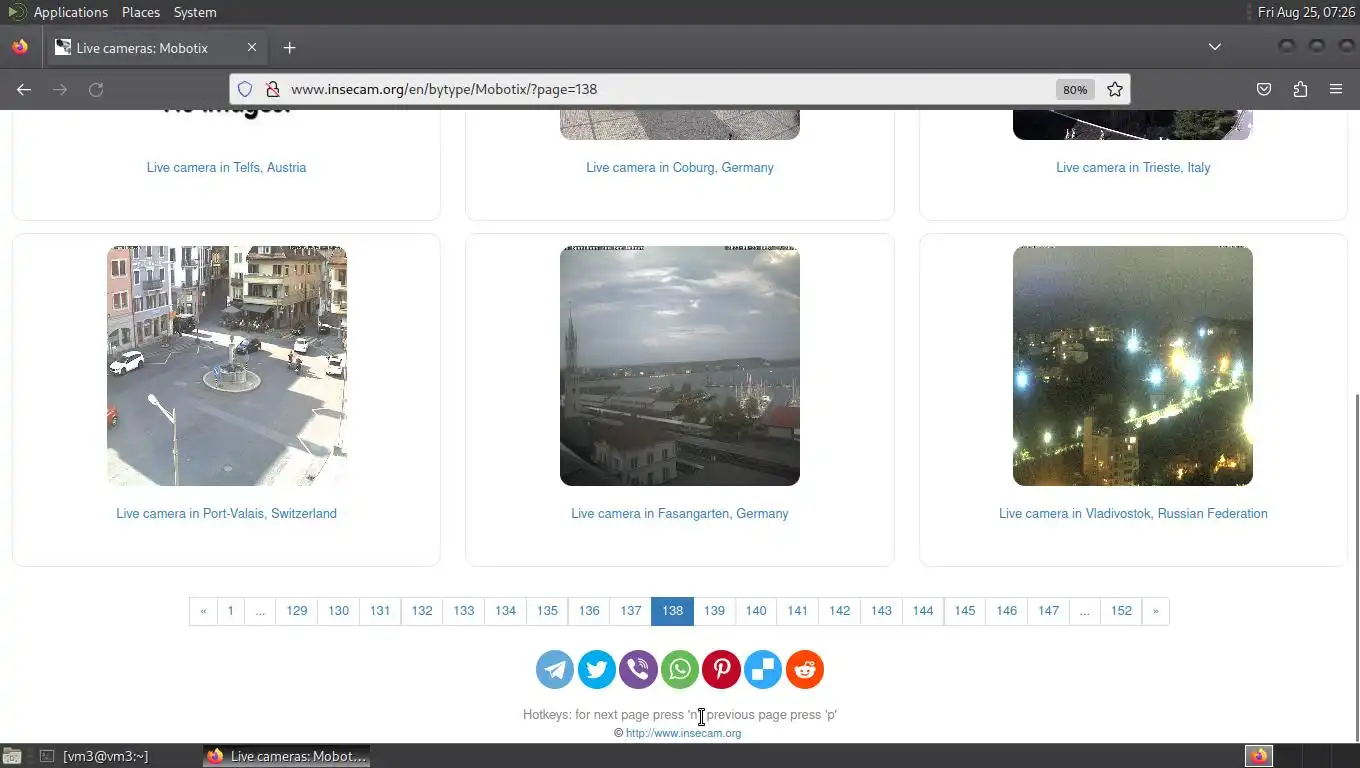The height and width of the screenshot is (768, 1360).
Task: Go to page 1 in pagination
Action: click(x=230, y=611)
